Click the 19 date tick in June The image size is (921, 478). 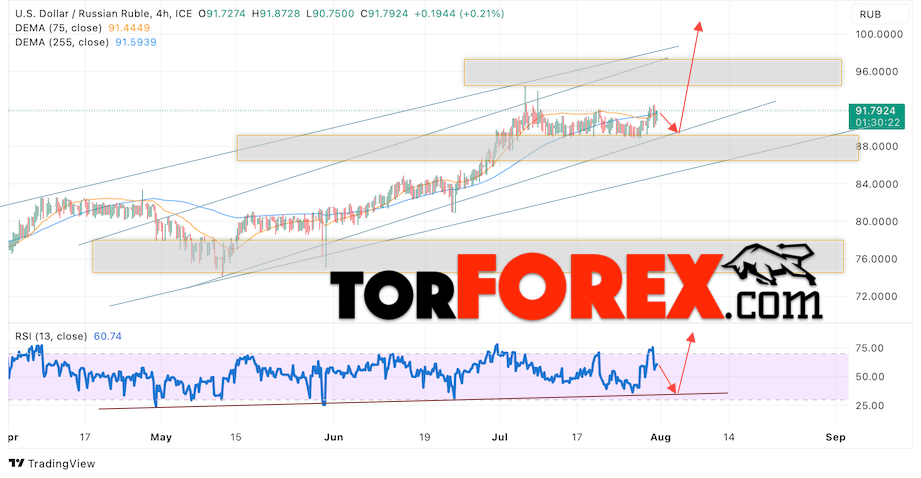[x=425, y=437]
